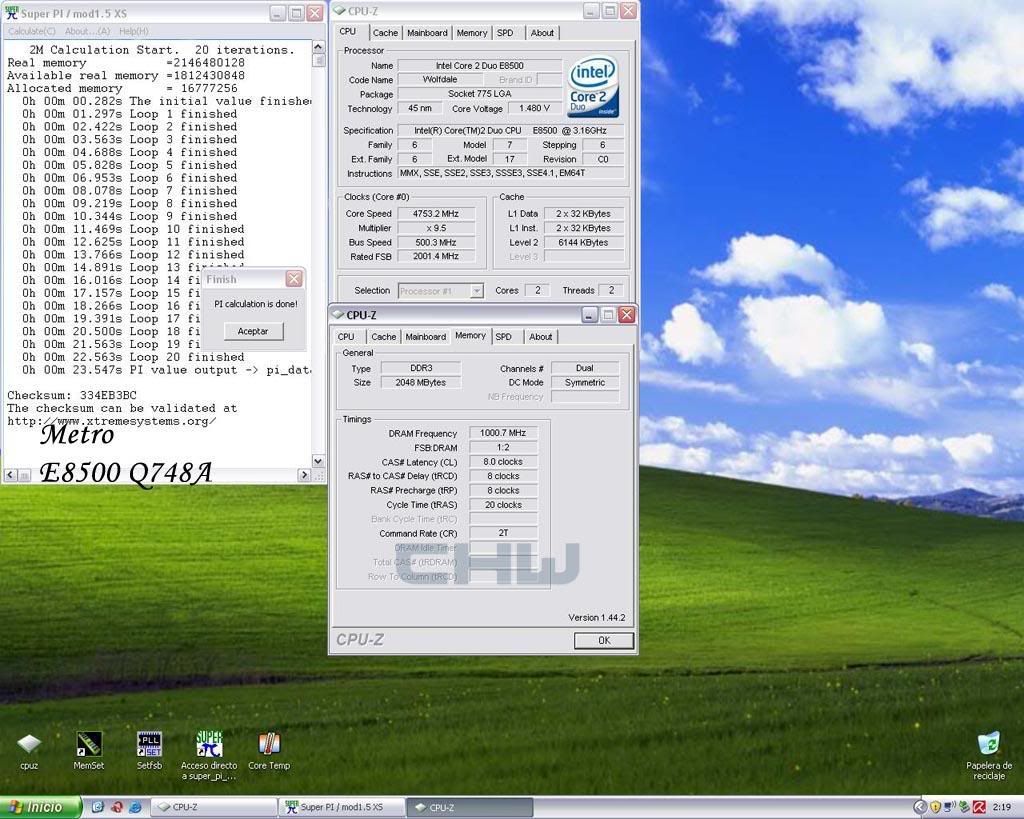The image size is (1024, 819).
Task: Click the Command Rate 2T value
Action: 503,533
